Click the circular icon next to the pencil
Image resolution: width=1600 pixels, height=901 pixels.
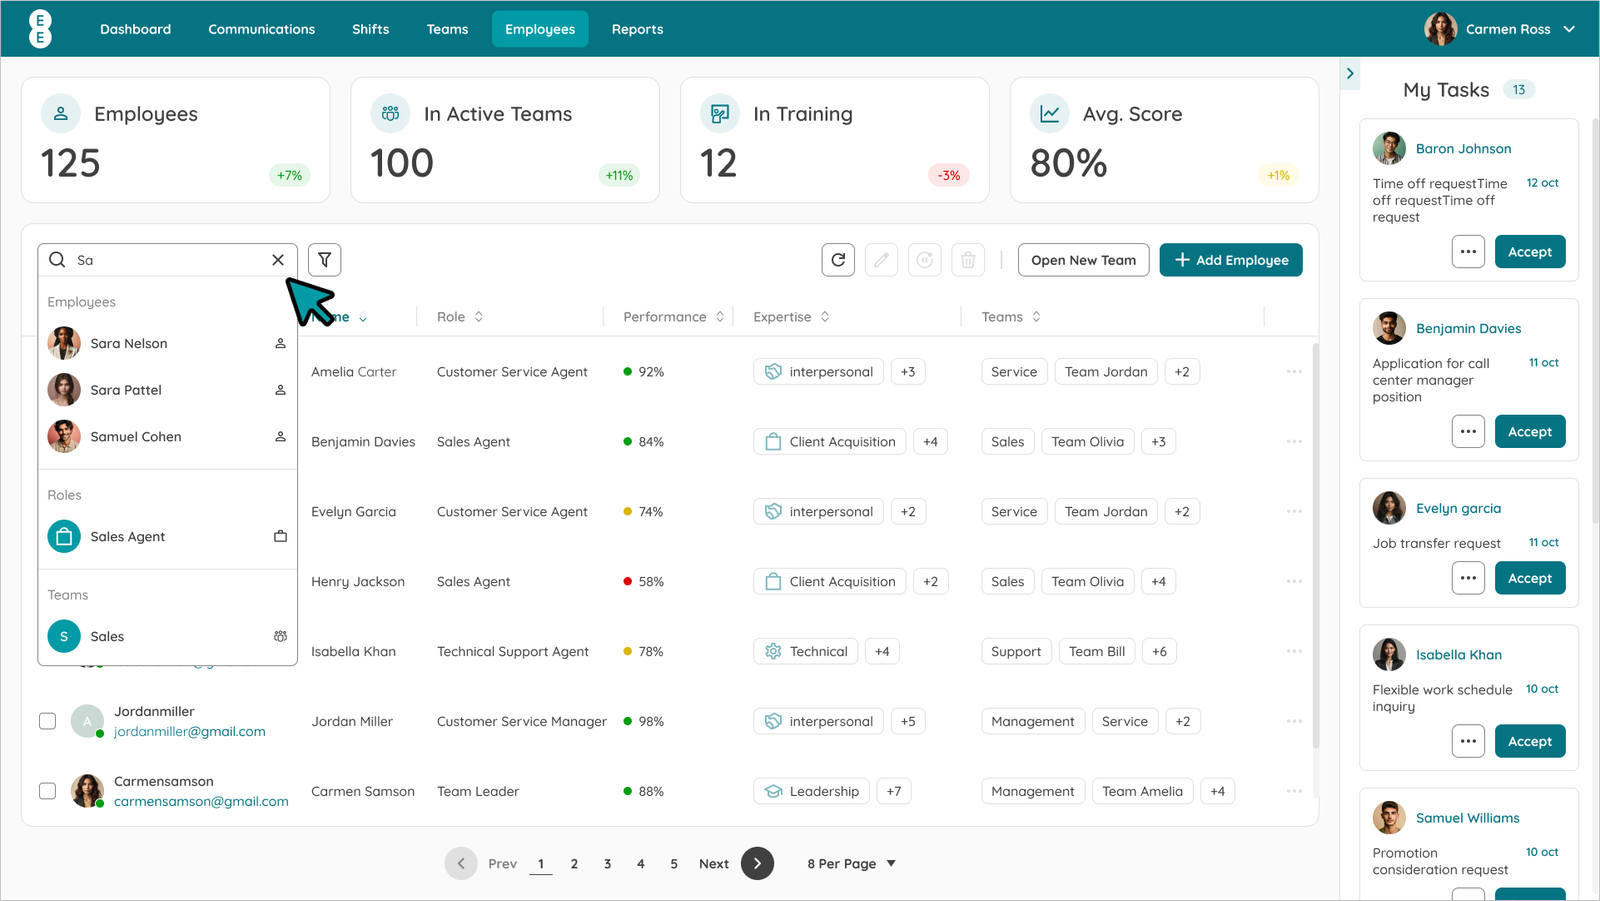click(925, 260)
